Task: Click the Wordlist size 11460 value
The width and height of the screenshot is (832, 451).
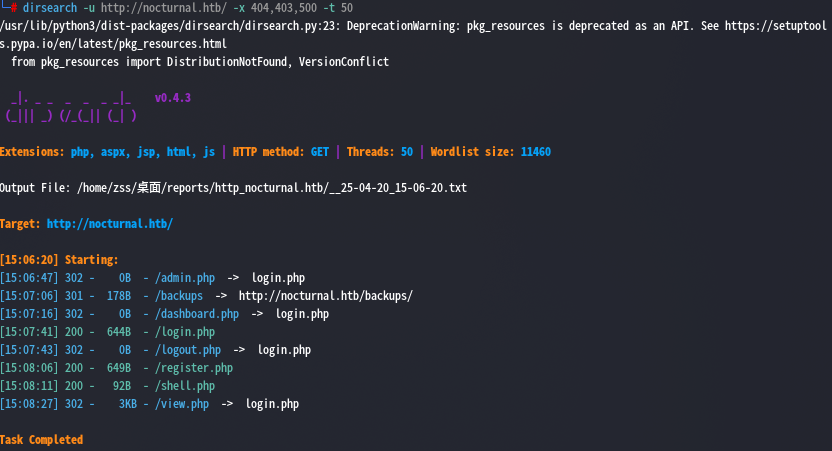Action: click(535, 152)
